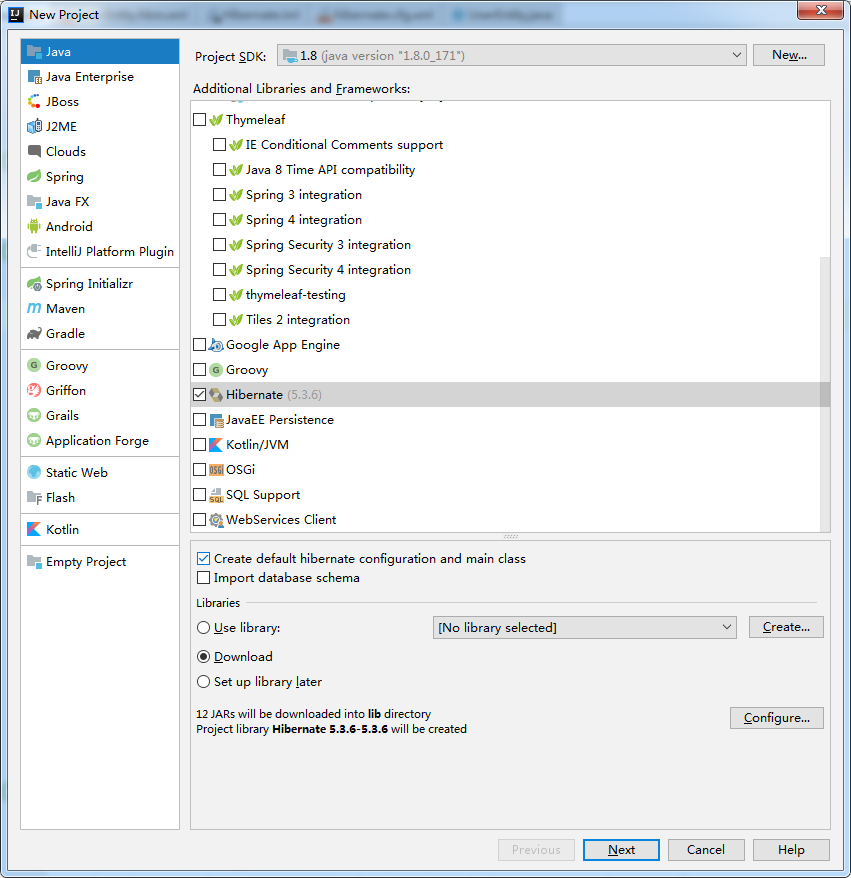This screenshot has width=851, height=878.
Task: Select the Java FX icon
Action: [x=34, y=202]
